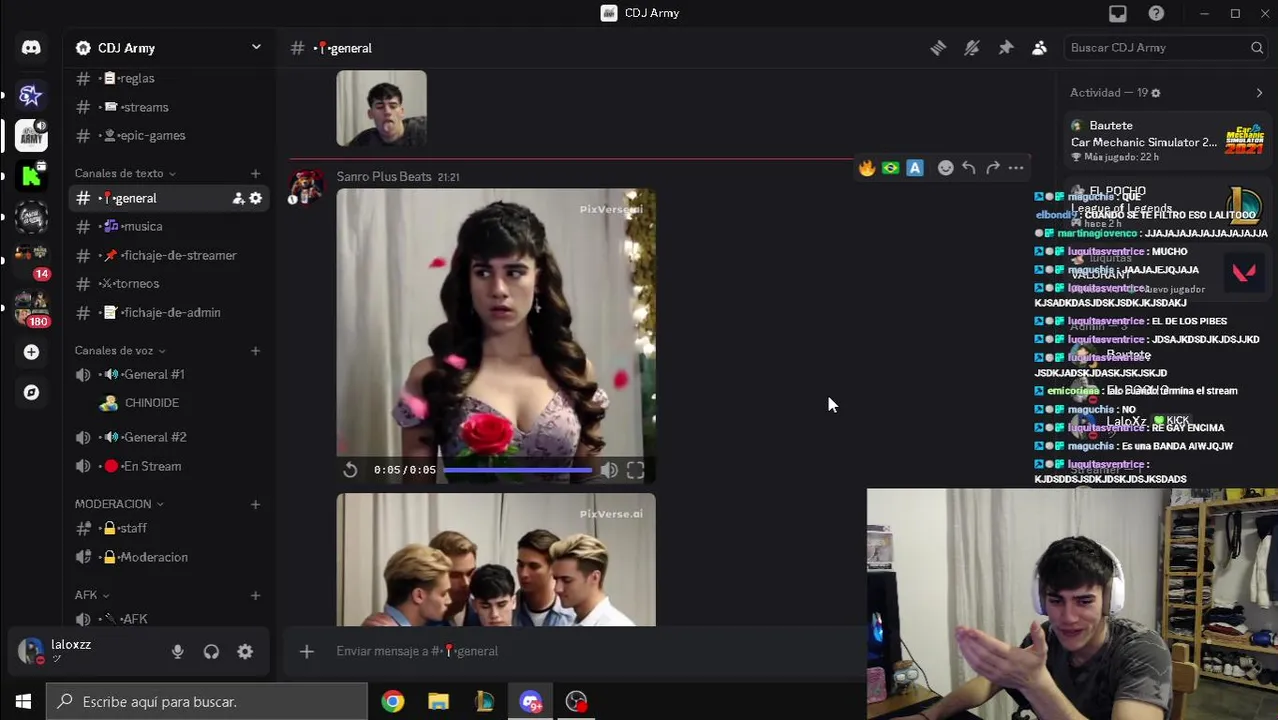
Task: Collapse AFK category
Action: point(92,595)
